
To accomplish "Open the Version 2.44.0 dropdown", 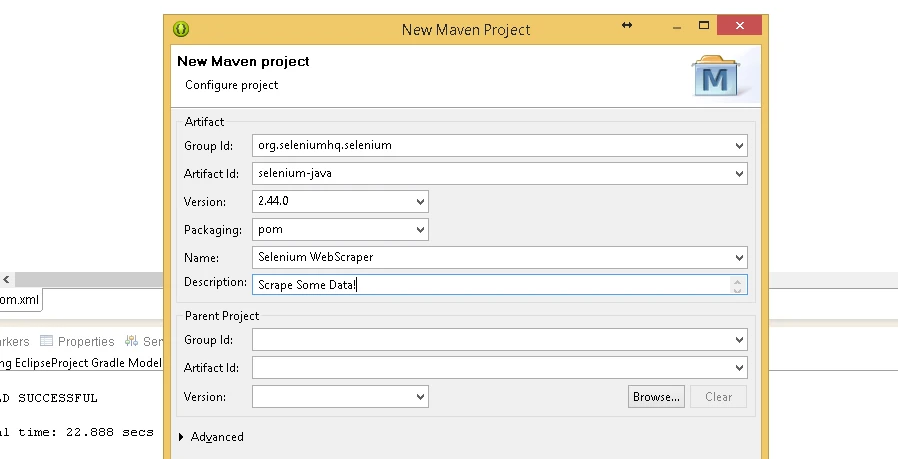I will [420, 202].
